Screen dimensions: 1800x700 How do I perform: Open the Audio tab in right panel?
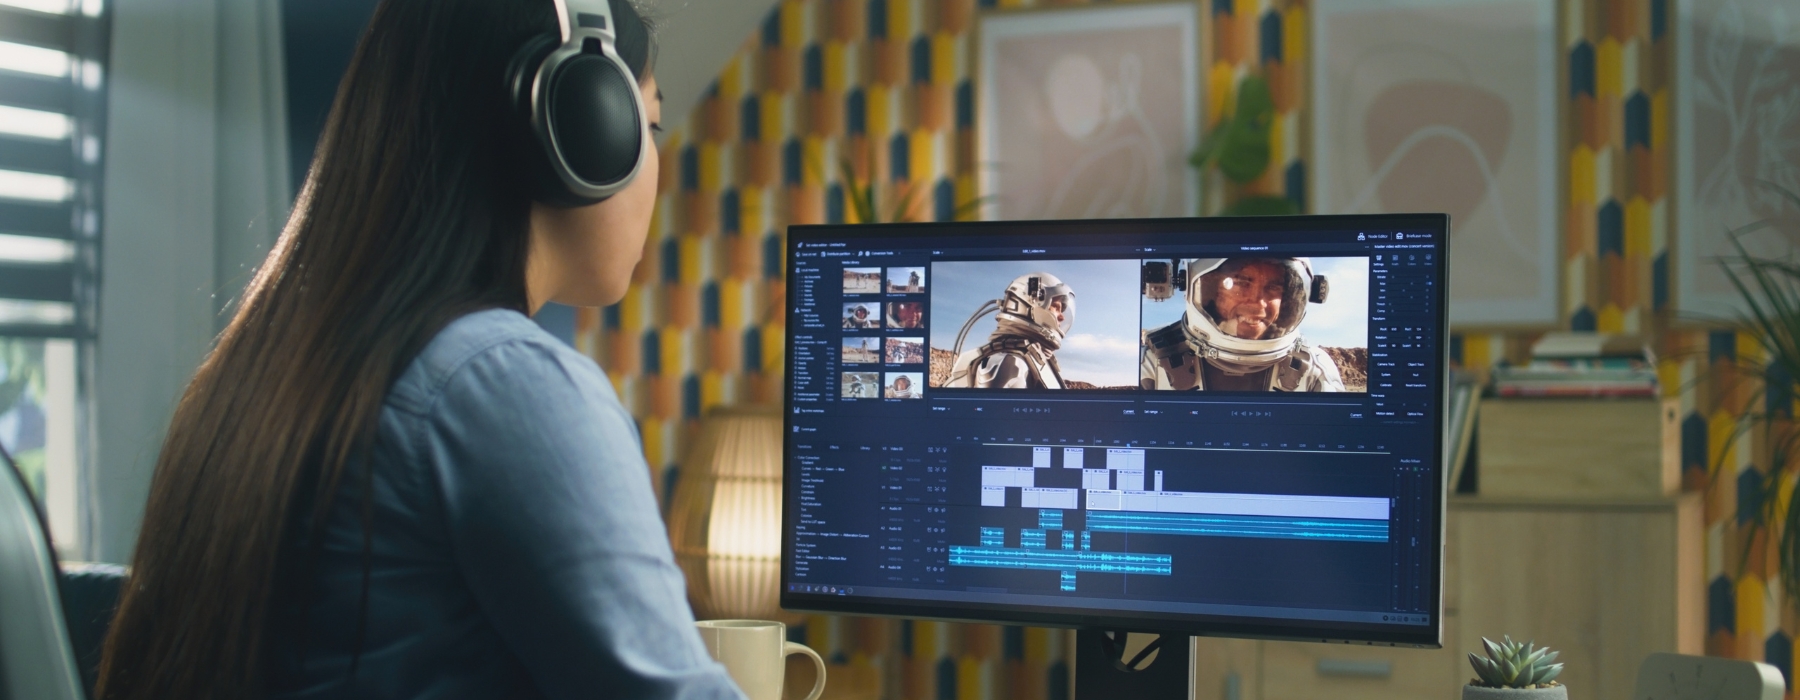(1395, 259)
